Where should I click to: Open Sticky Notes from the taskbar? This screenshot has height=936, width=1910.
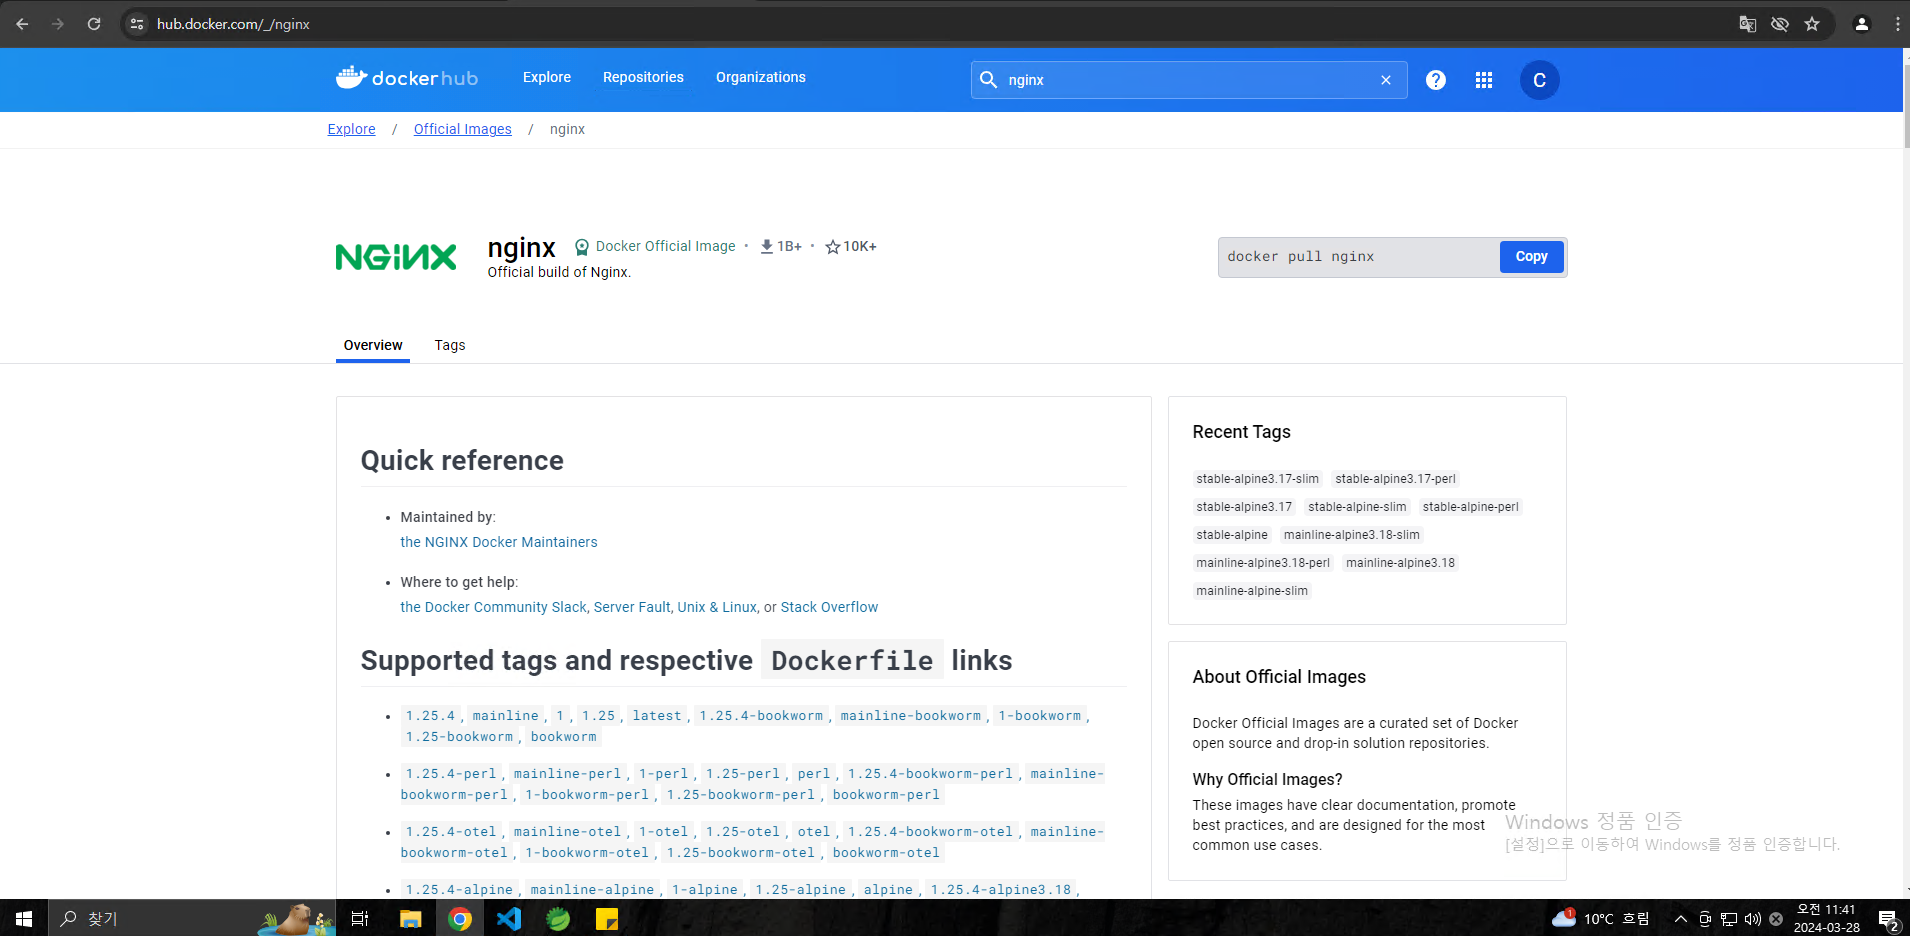tap(607, 918)
